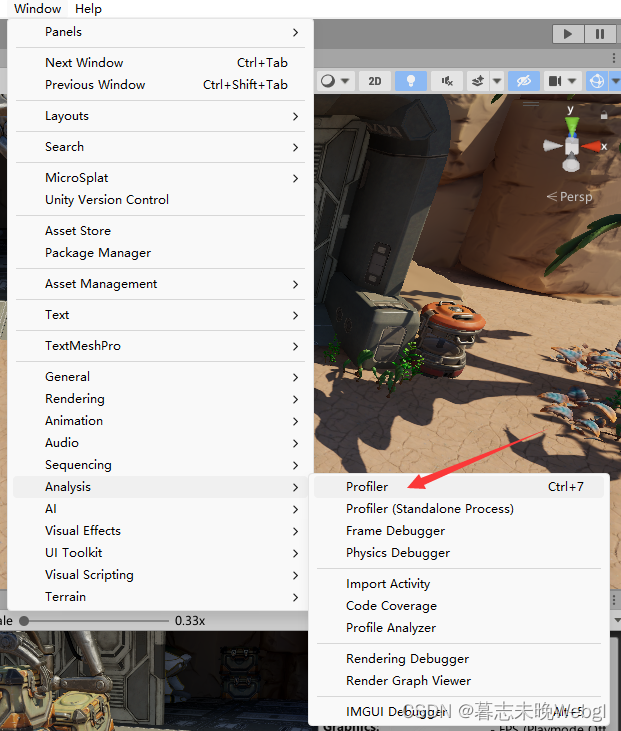621x731 pixels.
Task: Expand the AI submenu
Action: [x=160, y=509]
